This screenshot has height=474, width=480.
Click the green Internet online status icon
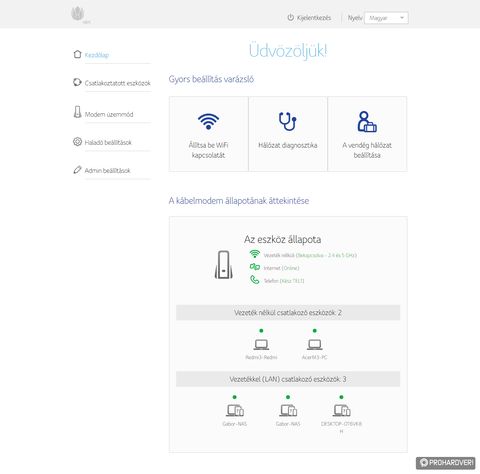(255, 267)
